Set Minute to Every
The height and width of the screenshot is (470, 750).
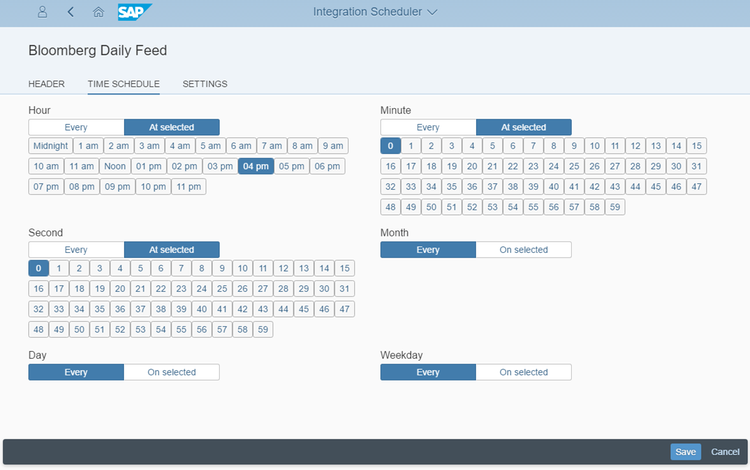(428, 127)
